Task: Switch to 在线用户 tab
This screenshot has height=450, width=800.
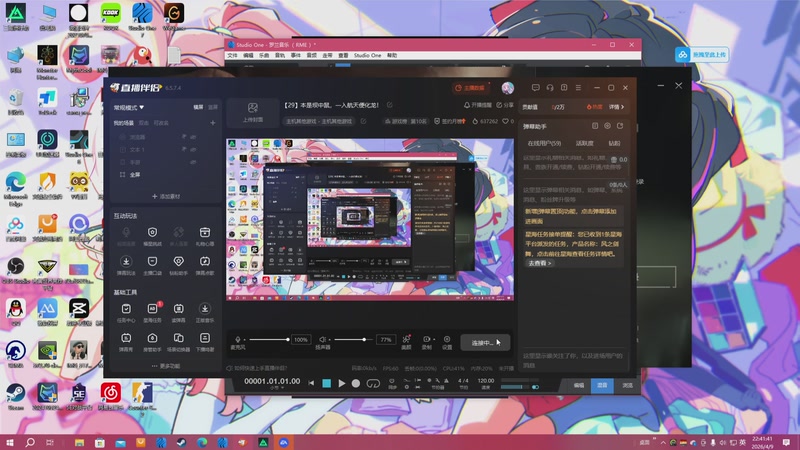Action: [x=544, y=143]
